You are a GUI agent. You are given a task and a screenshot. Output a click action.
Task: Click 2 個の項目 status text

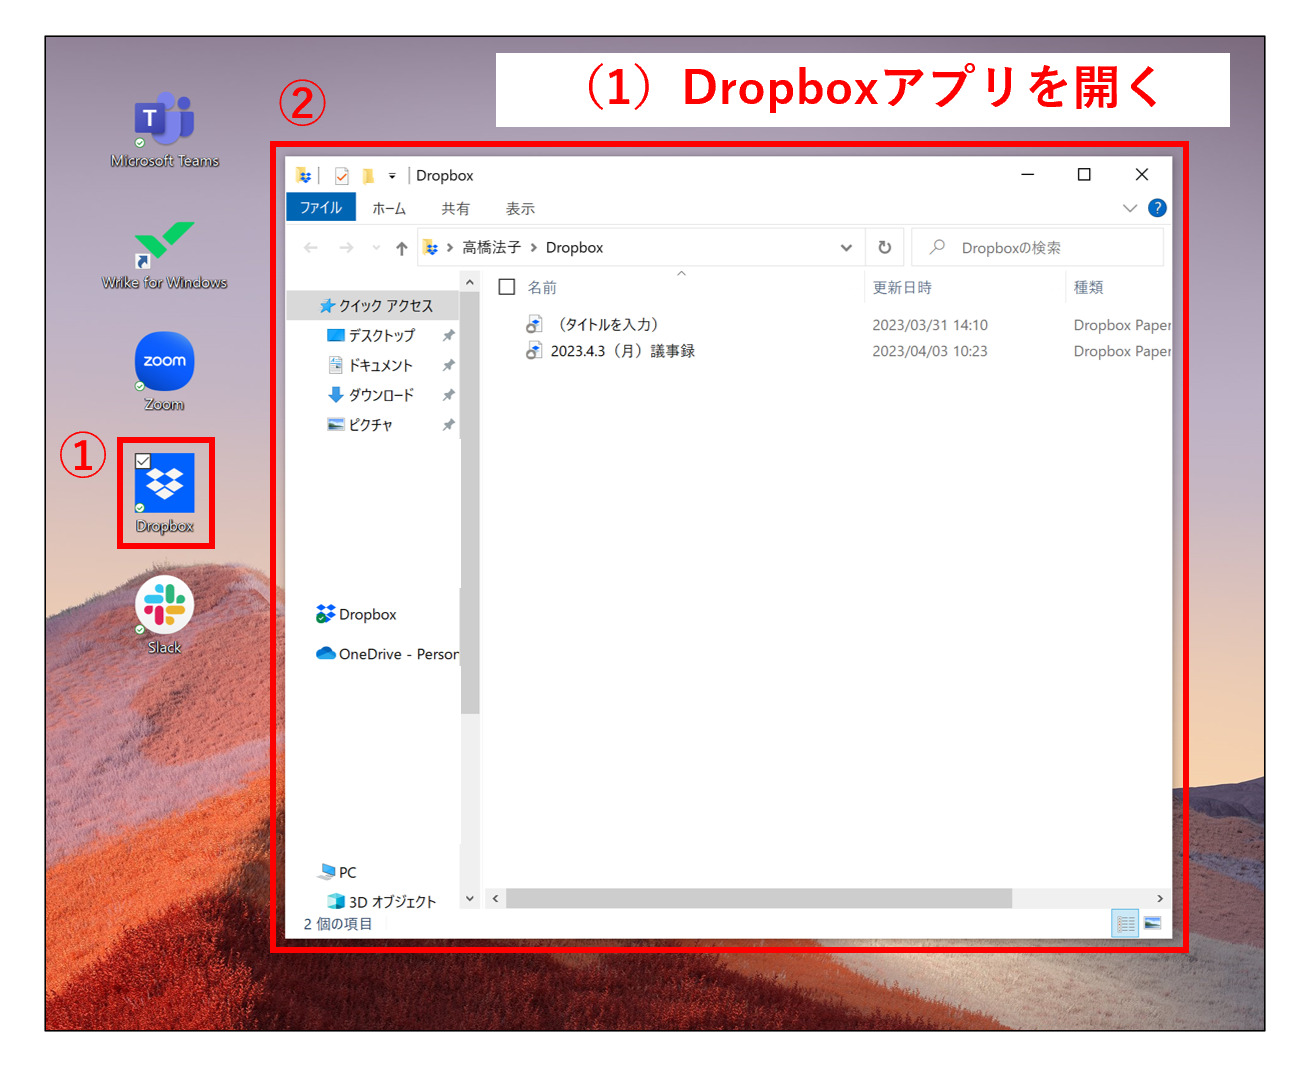pyautogui.click(x=338, y=924)
